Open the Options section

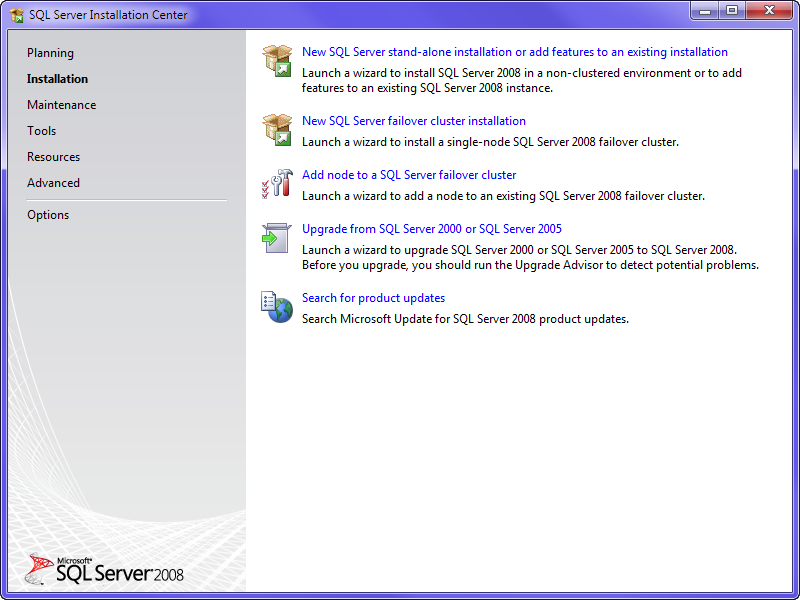tap(49, 214)
